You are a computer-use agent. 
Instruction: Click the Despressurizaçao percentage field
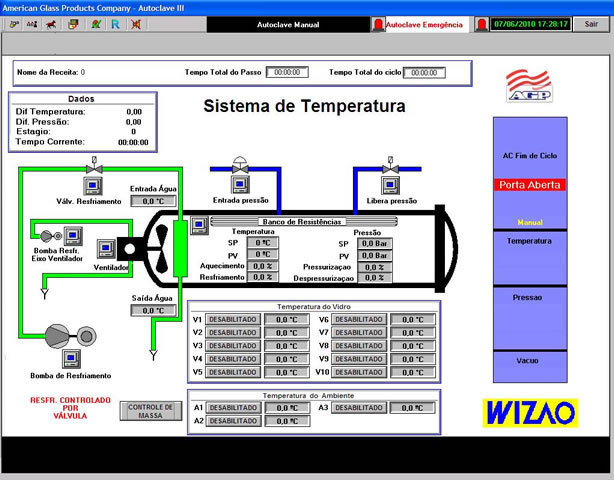[x=374, y=278]
